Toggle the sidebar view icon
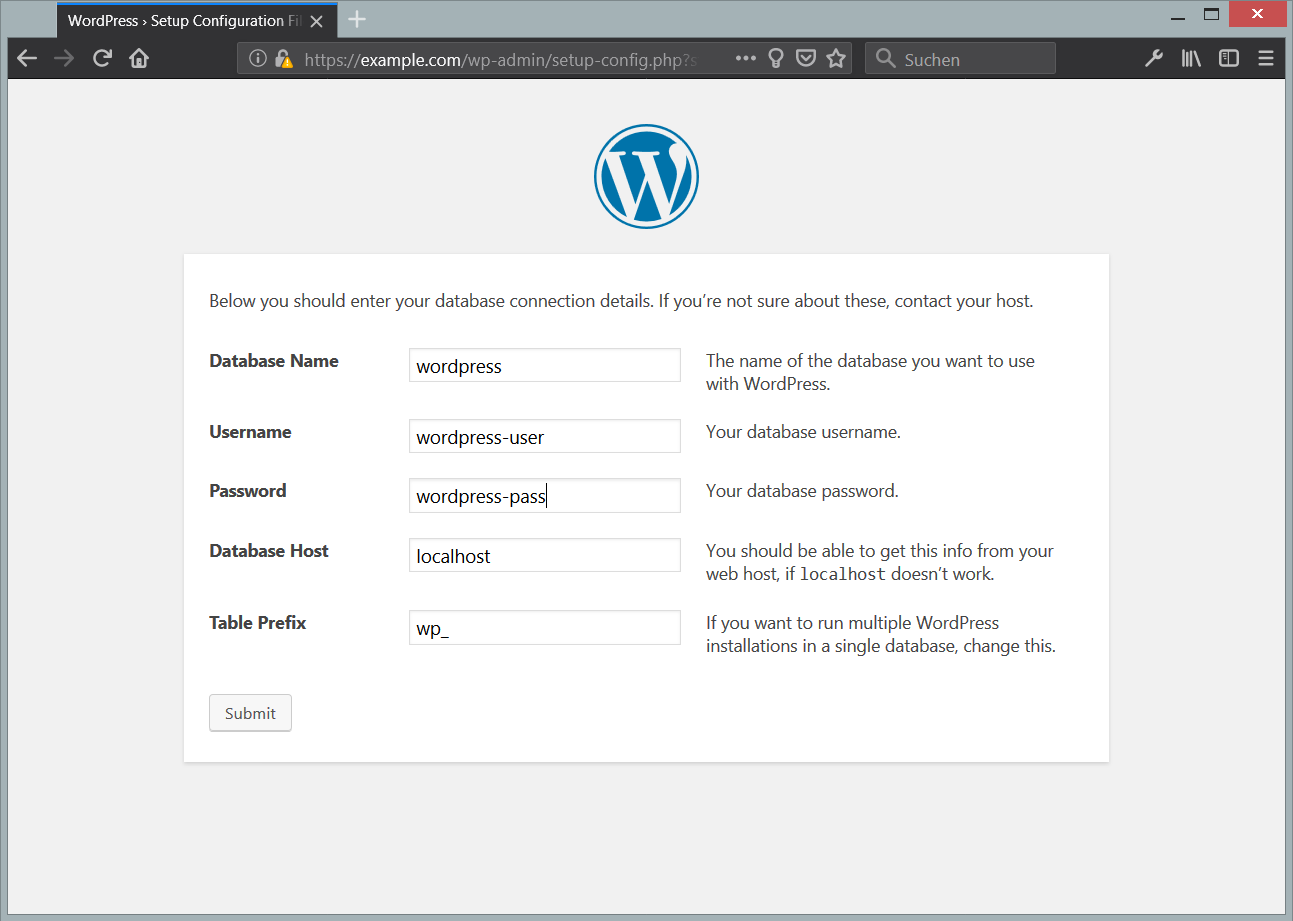 1228,59
